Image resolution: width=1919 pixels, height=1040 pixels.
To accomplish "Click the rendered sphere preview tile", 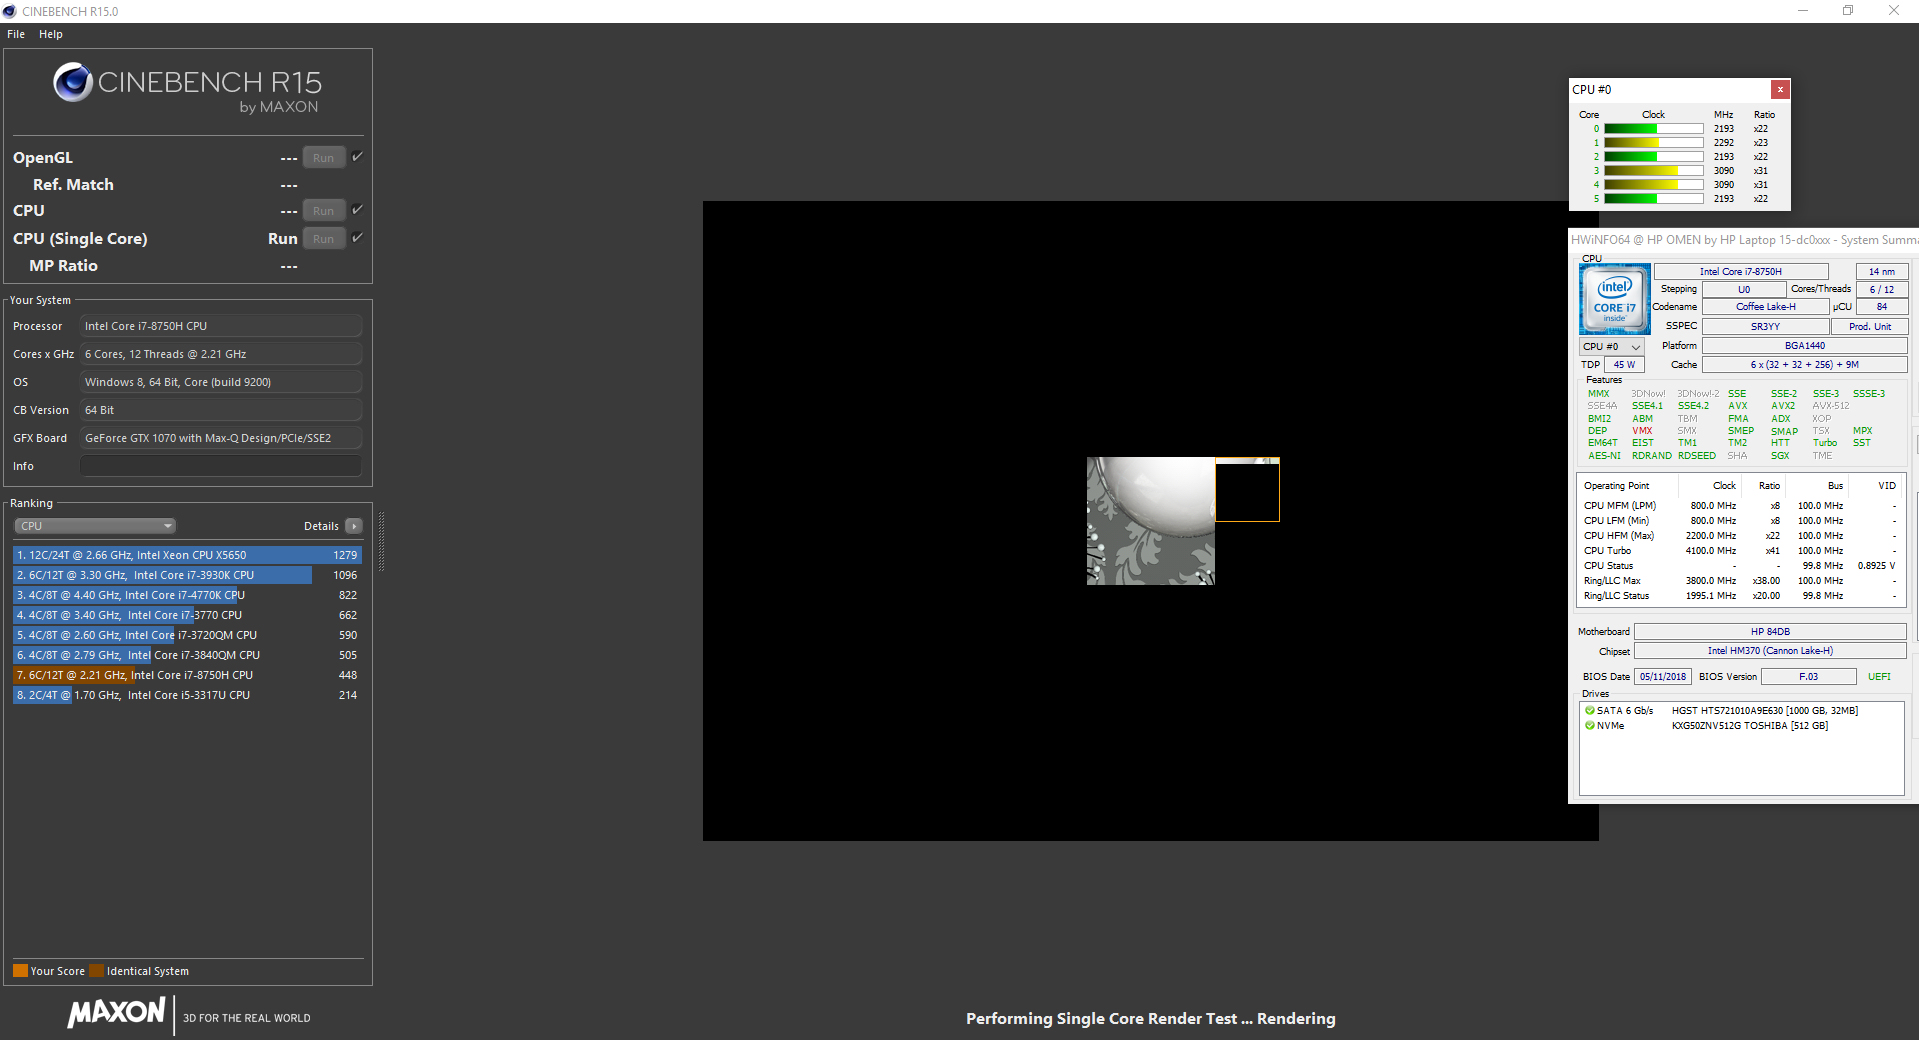I will tap(1151, 521).
